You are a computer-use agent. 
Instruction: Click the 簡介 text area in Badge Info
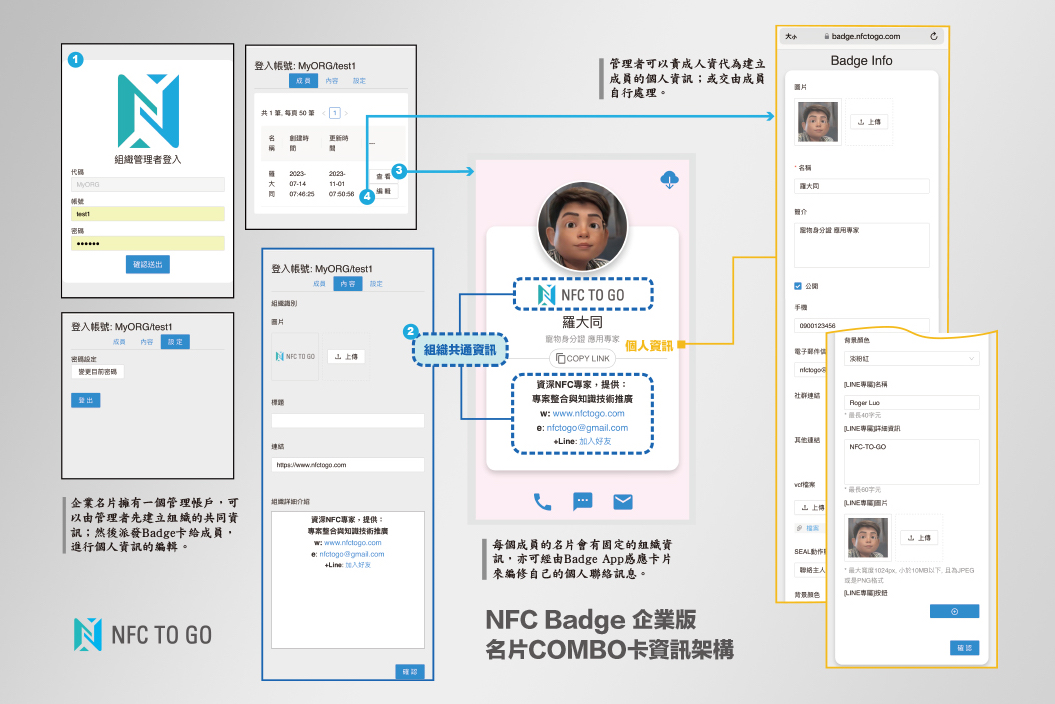pyautogui.click(x=862, y=245)
